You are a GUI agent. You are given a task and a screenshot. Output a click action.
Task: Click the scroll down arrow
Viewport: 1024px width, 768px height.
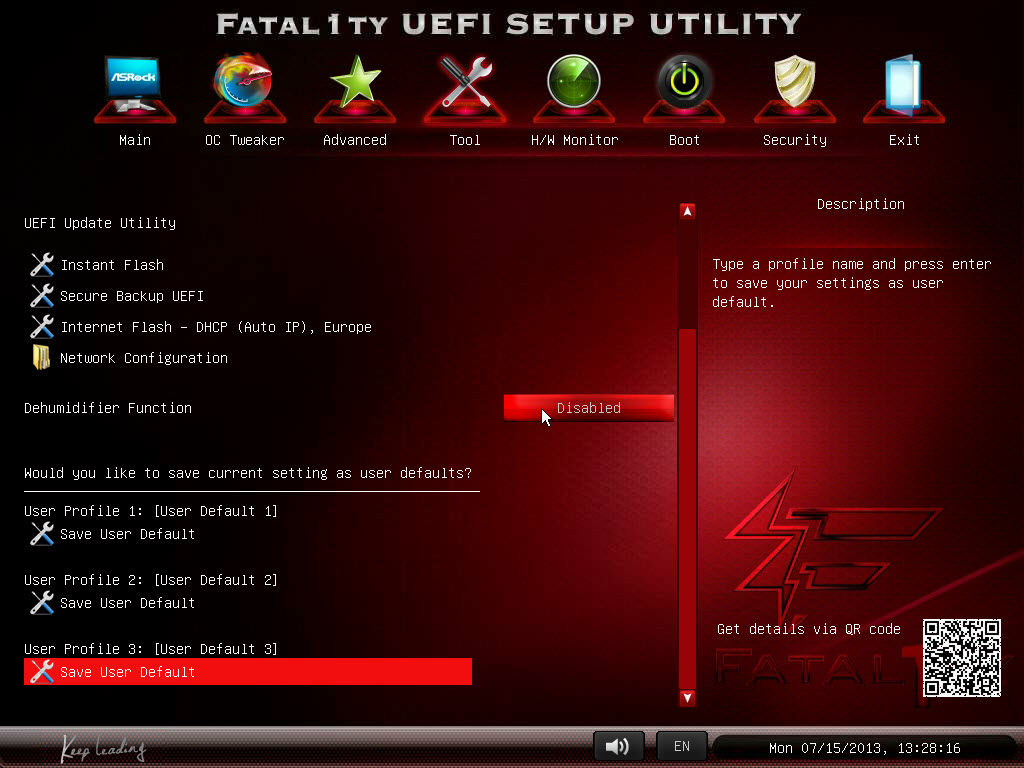coord(687,697)
